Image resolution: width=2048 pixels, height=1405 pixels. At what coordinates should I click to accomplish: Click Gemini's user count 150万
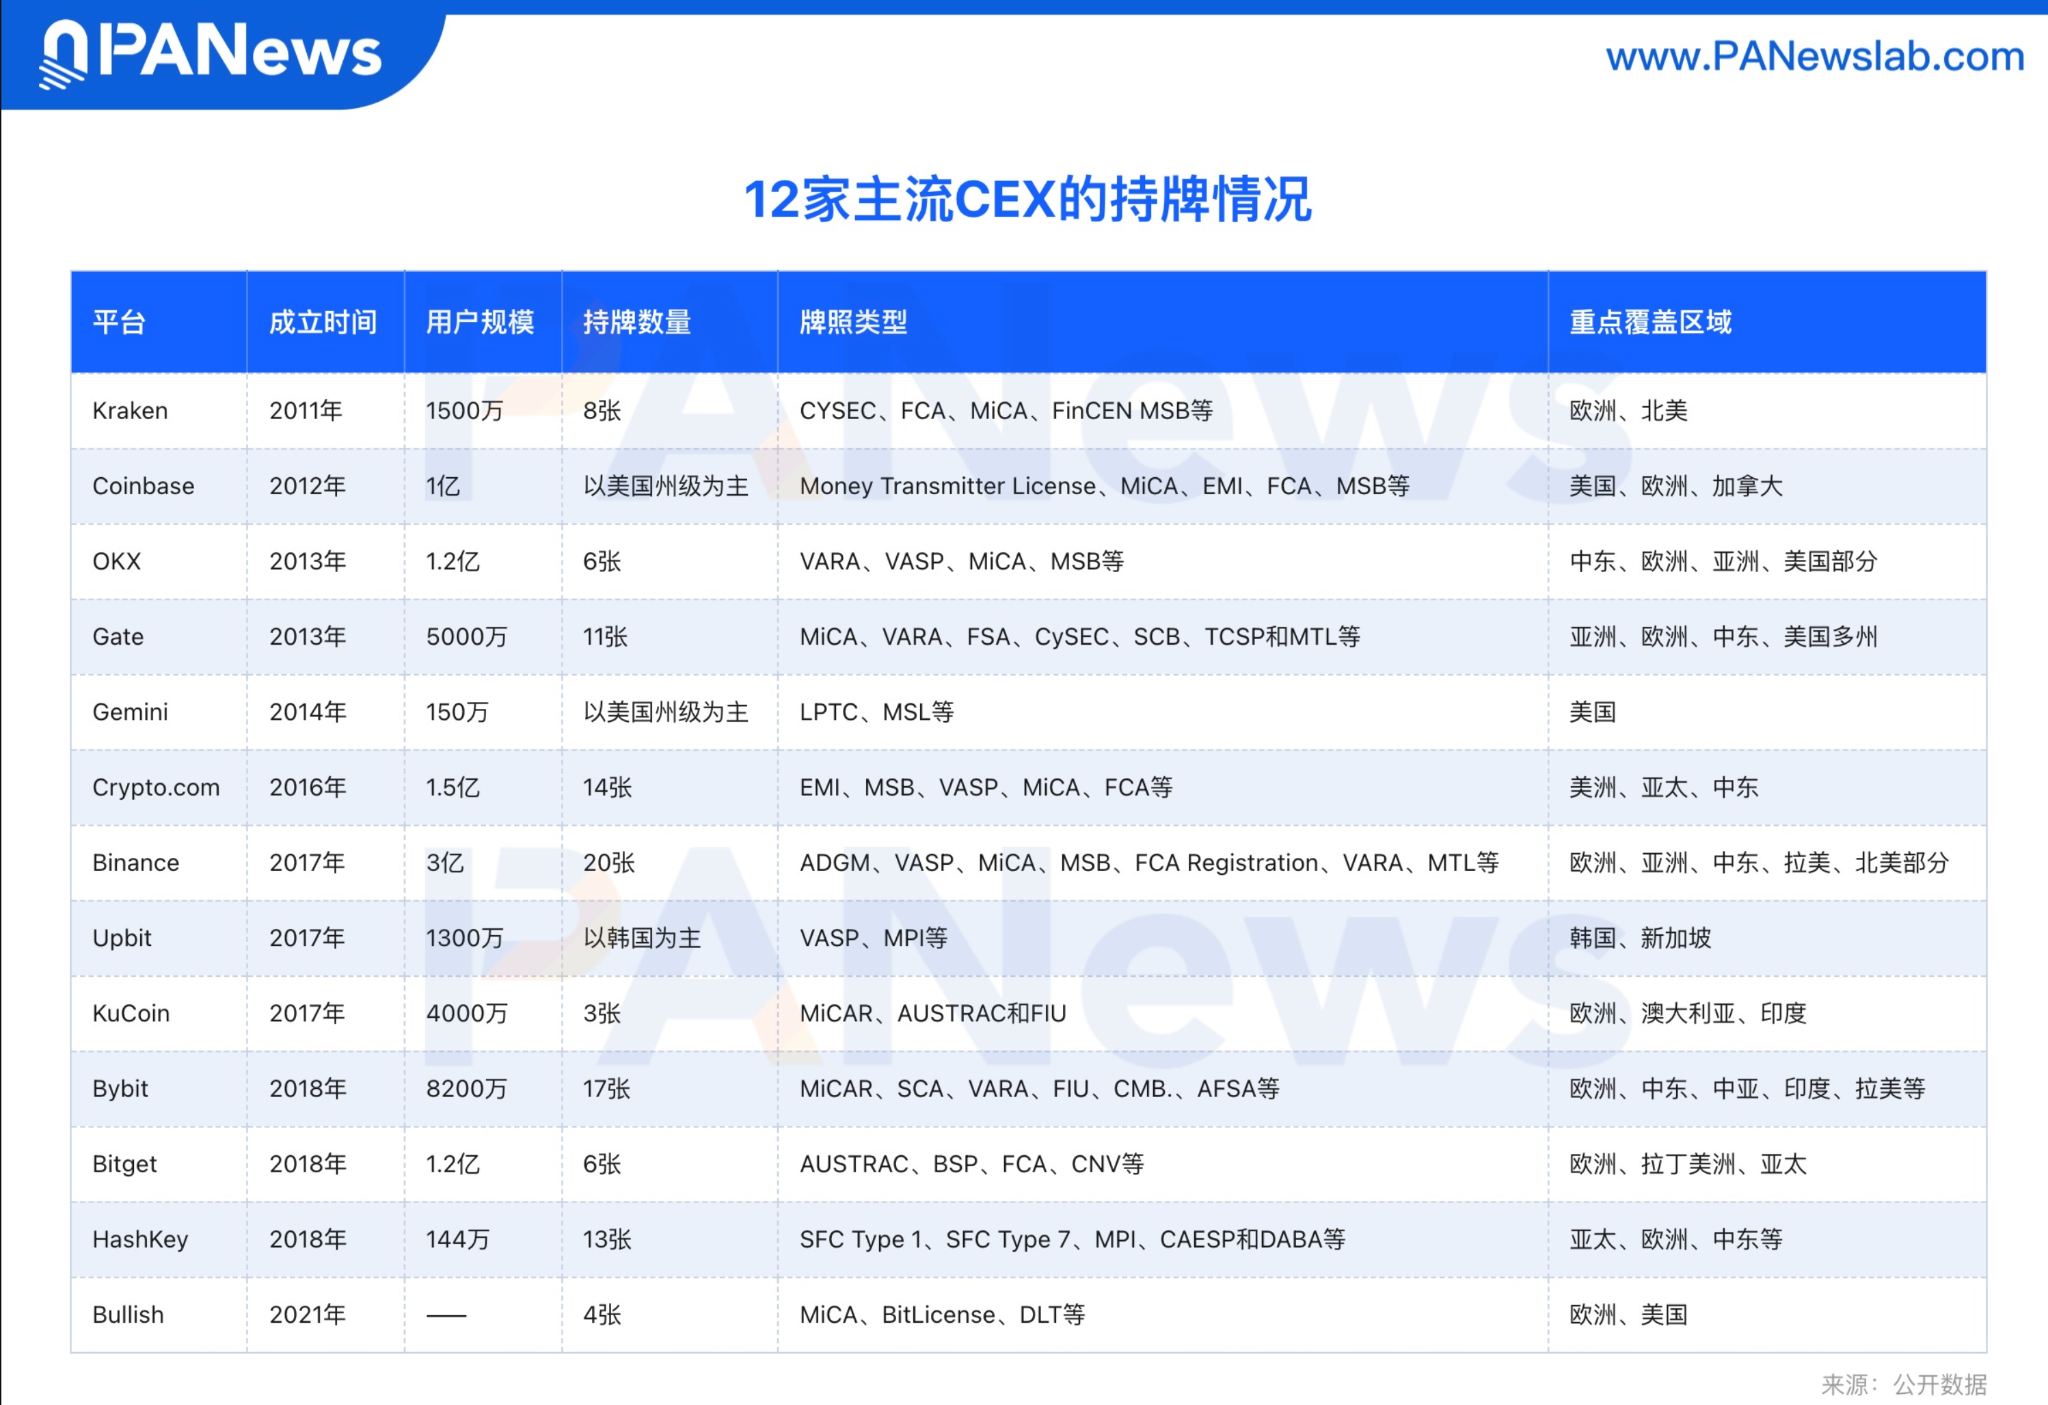pos(457,712)
